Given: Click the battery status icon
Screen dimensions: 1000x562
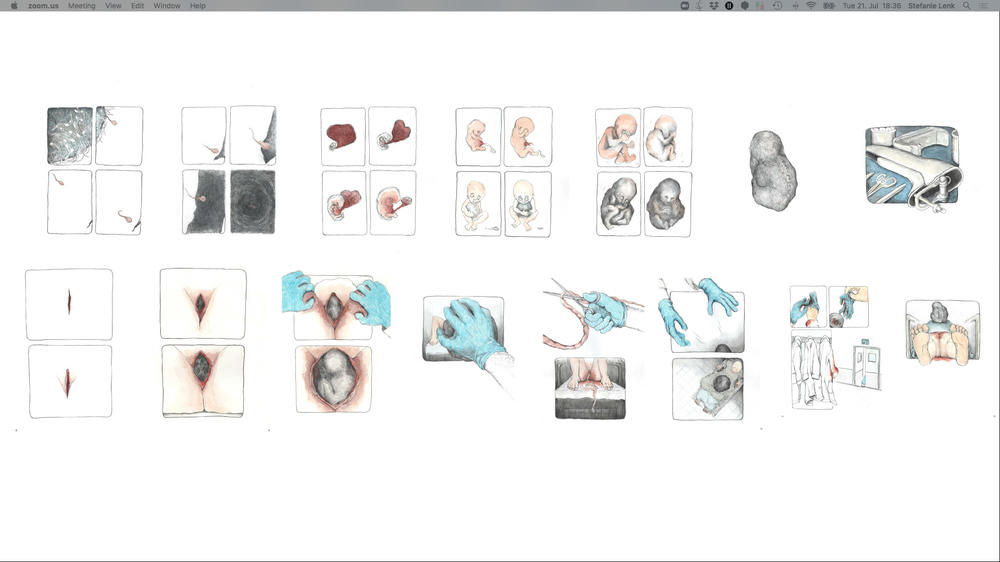Looking at the screenshot, I should [829, 6].
